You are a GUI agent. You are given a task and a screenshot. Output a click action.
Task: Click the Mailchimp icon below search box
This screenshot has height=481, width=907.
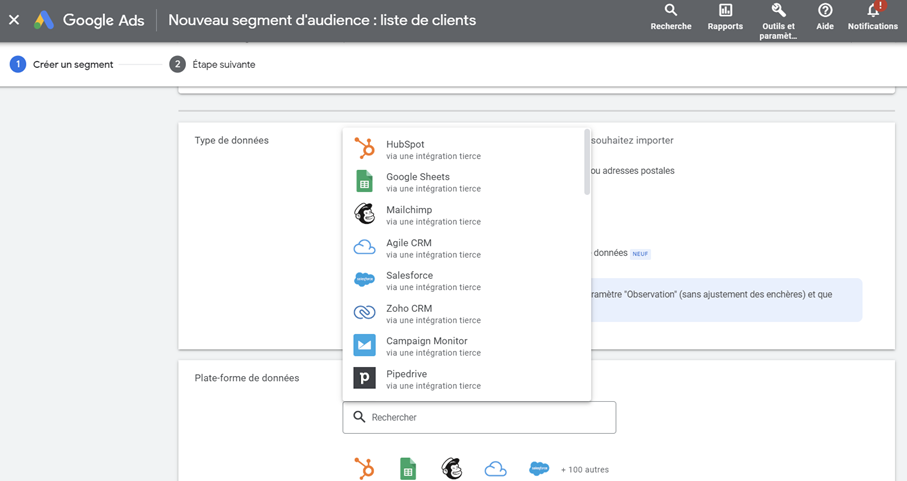point(452,468)
